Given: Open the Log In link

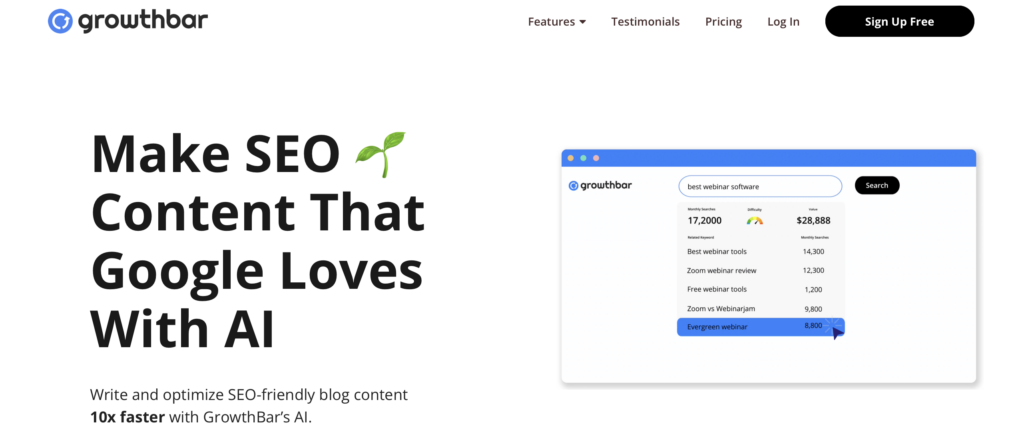Looking at the screenshot, I should coord(783,21).
